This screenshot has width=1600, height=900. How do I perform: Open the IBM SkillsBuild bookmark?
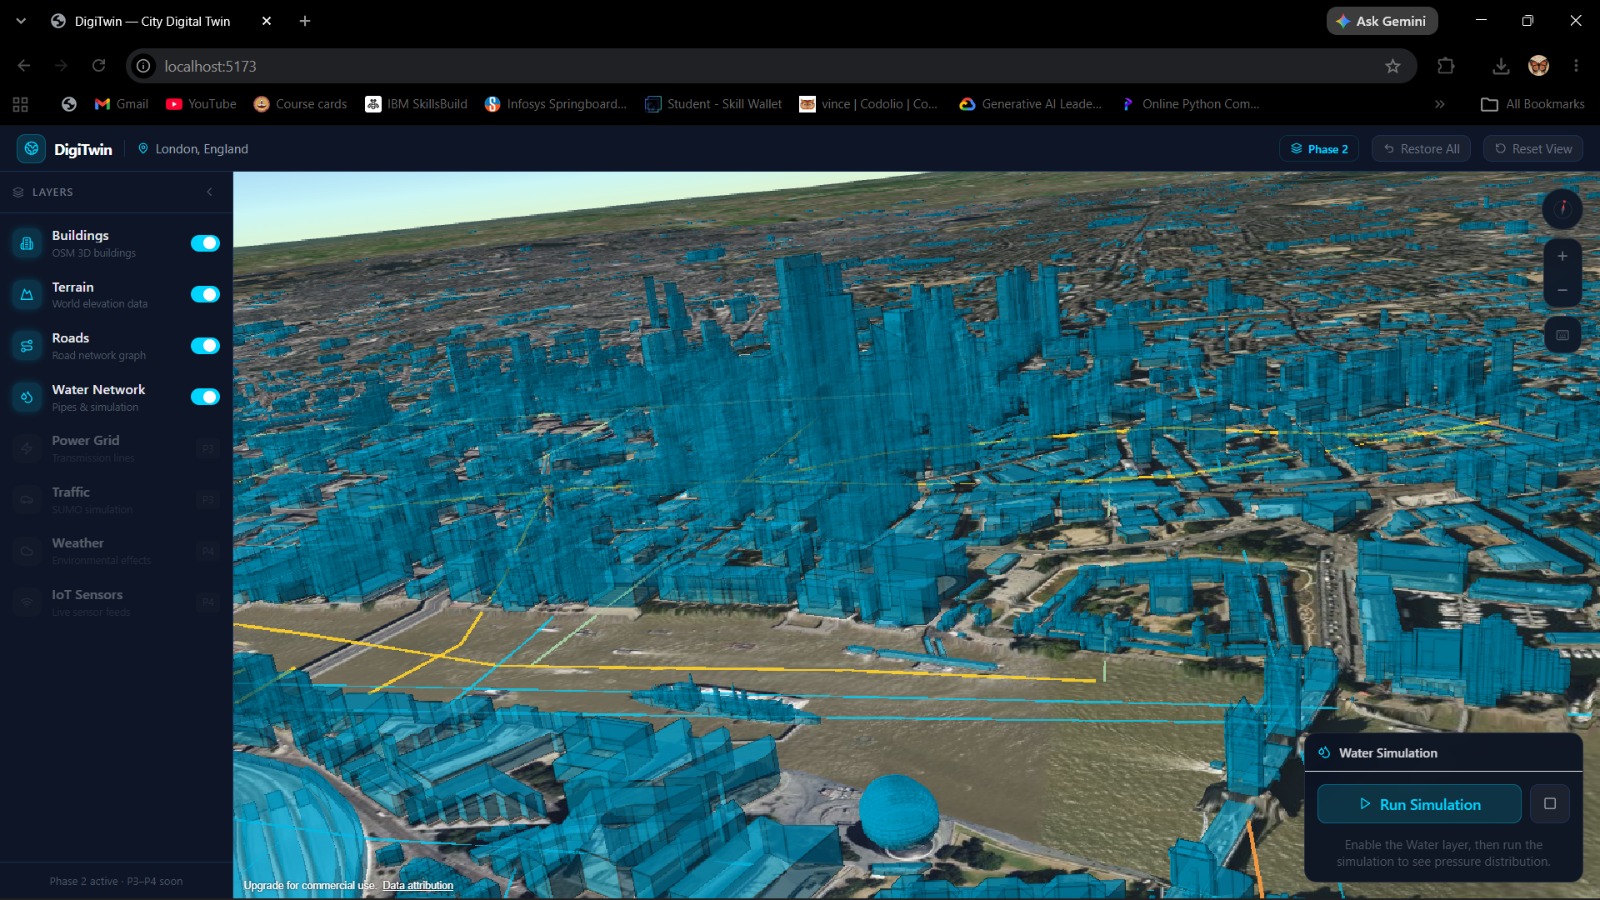coord(416,104)
